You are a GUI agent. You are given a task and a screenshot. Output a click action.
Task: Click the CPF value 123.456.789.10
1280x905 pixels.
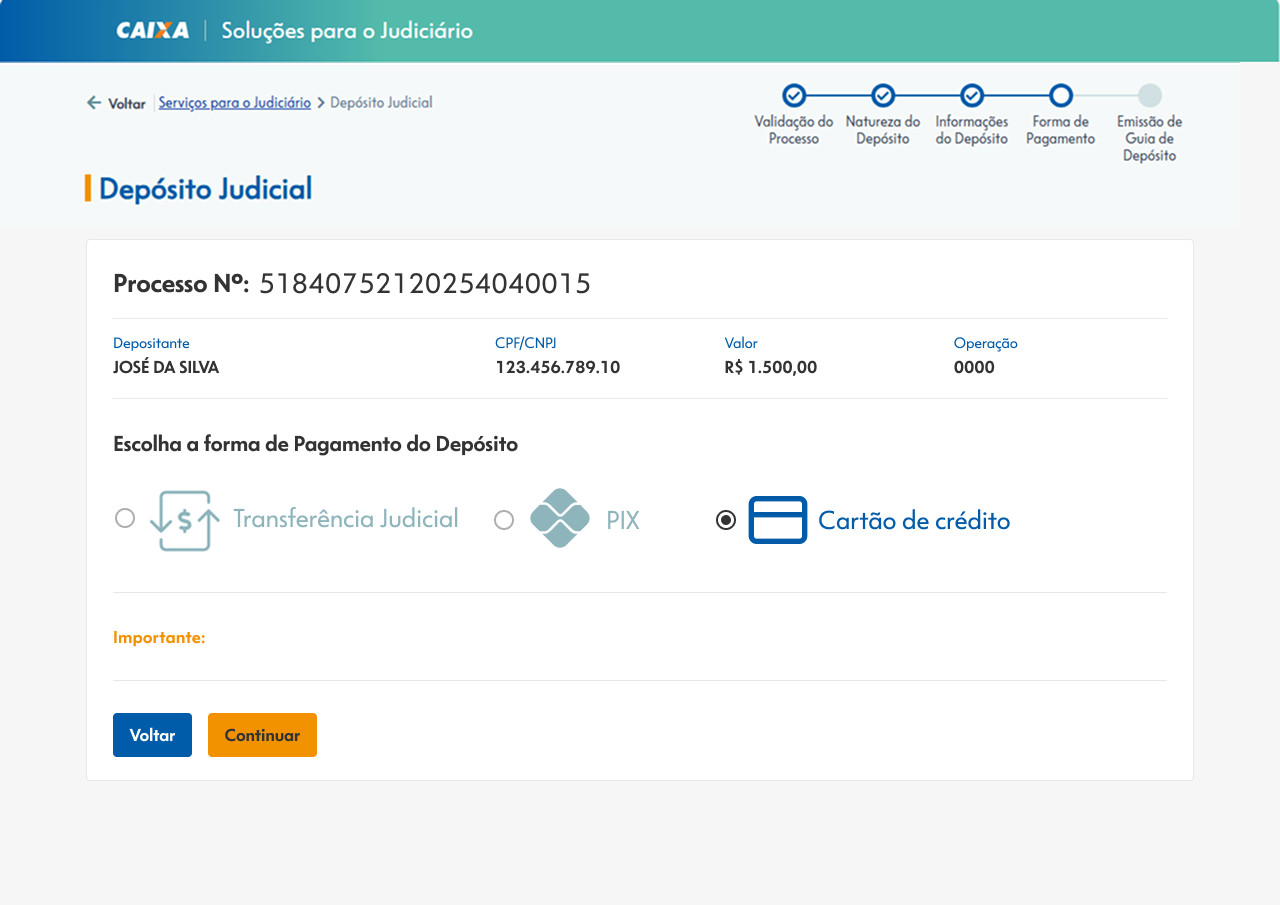coord(558,367)
